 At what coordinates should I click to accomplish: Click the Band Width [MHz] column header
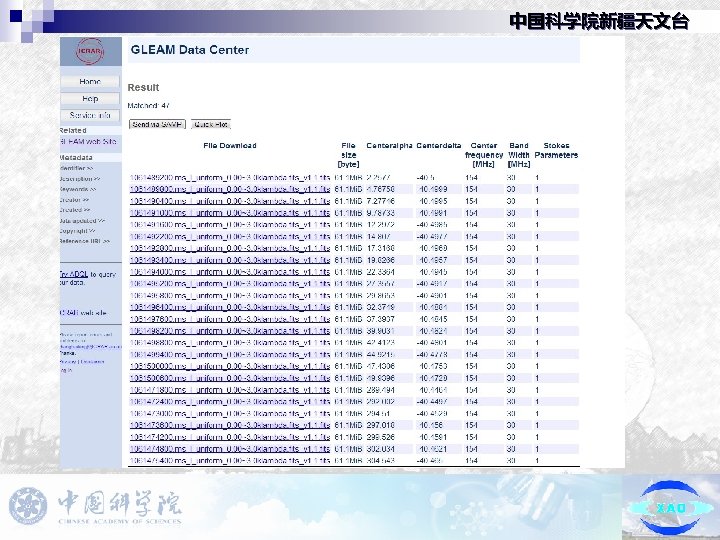[519, 155]
